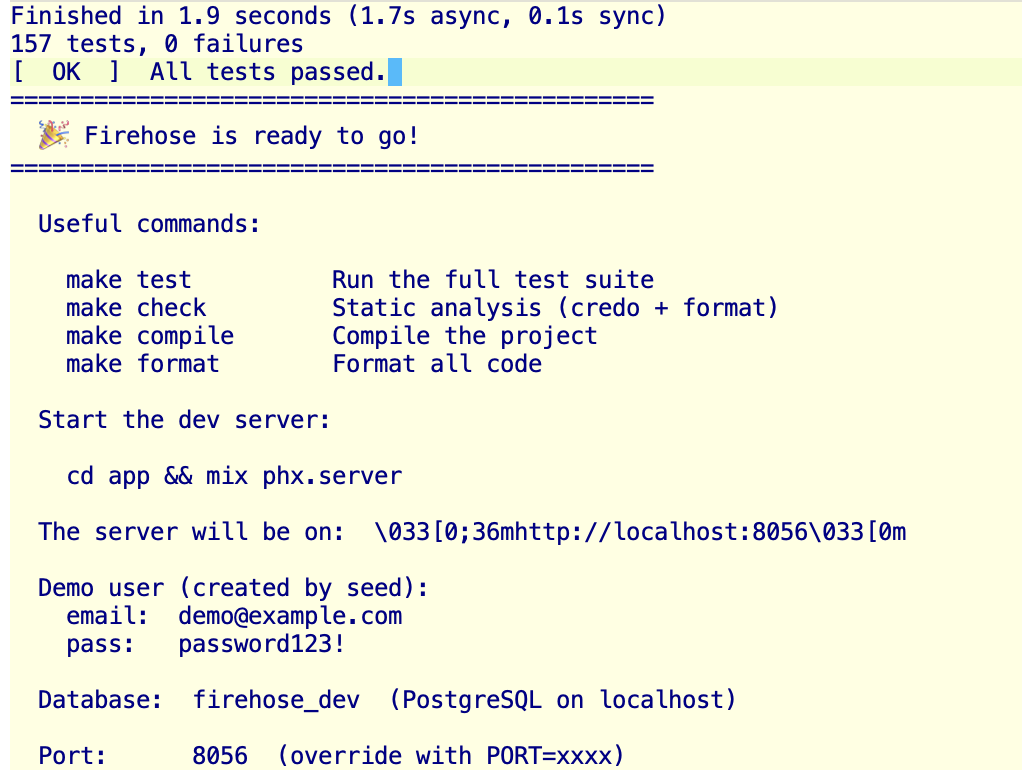Click 'Compile the project' description
Image resolution: width=1022 pixels, height=770 pixels.
click(465, 336)
